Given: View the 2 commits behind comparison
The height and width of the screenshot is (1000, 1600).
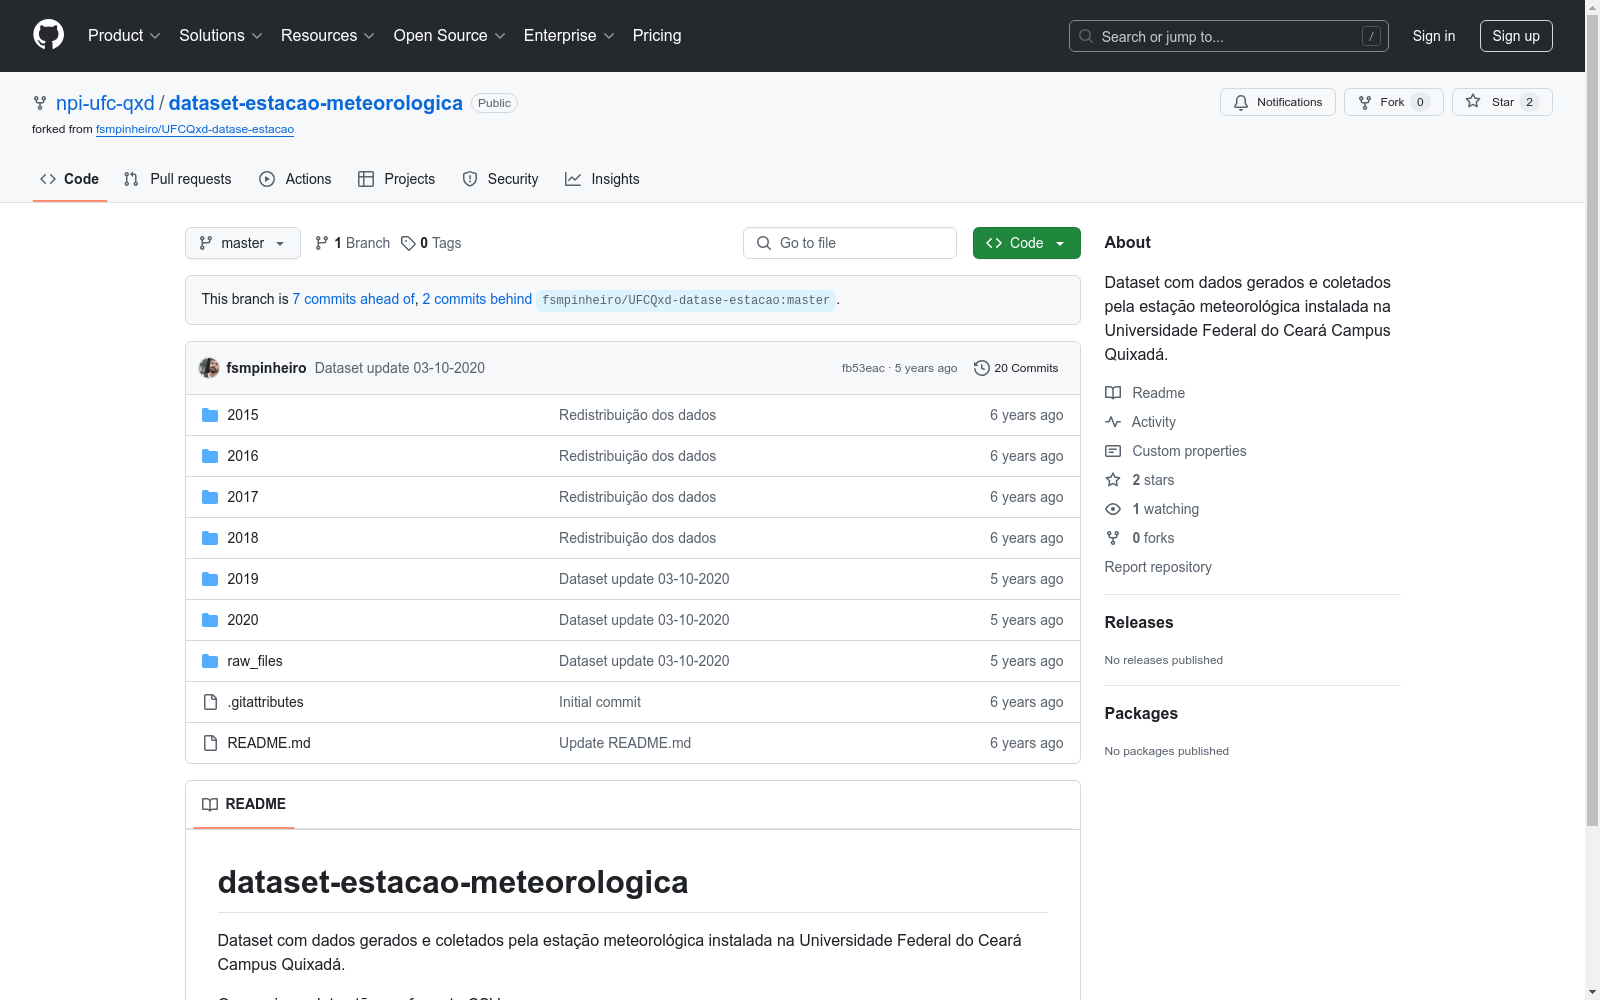Looking at the screenshot, I should tap(477, 299).
